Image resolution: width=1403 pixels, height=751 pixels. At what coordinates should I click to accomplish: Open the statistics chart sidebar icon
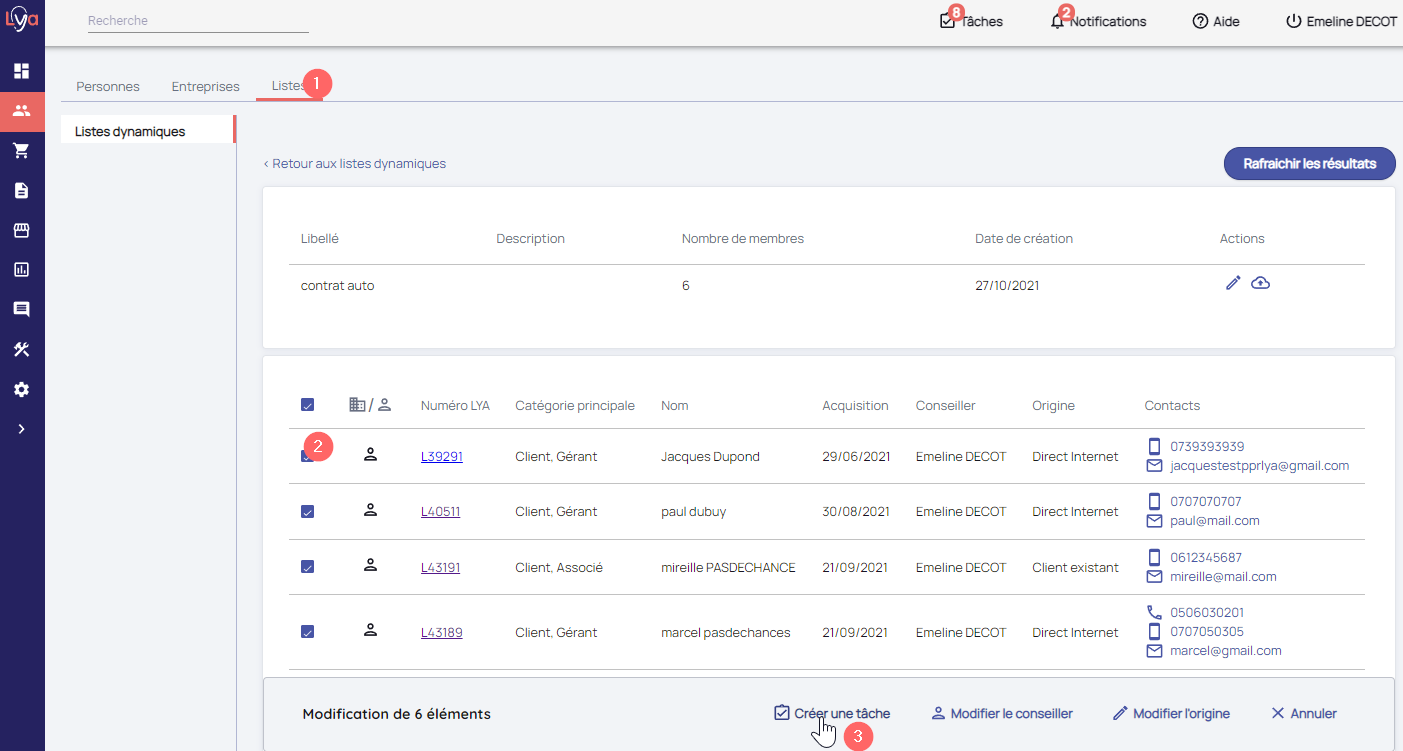coord(21,270)
